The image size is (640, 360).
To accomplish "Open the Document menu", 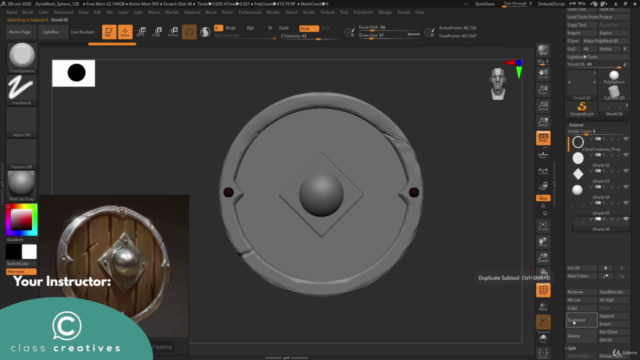I will pos(63,12).
